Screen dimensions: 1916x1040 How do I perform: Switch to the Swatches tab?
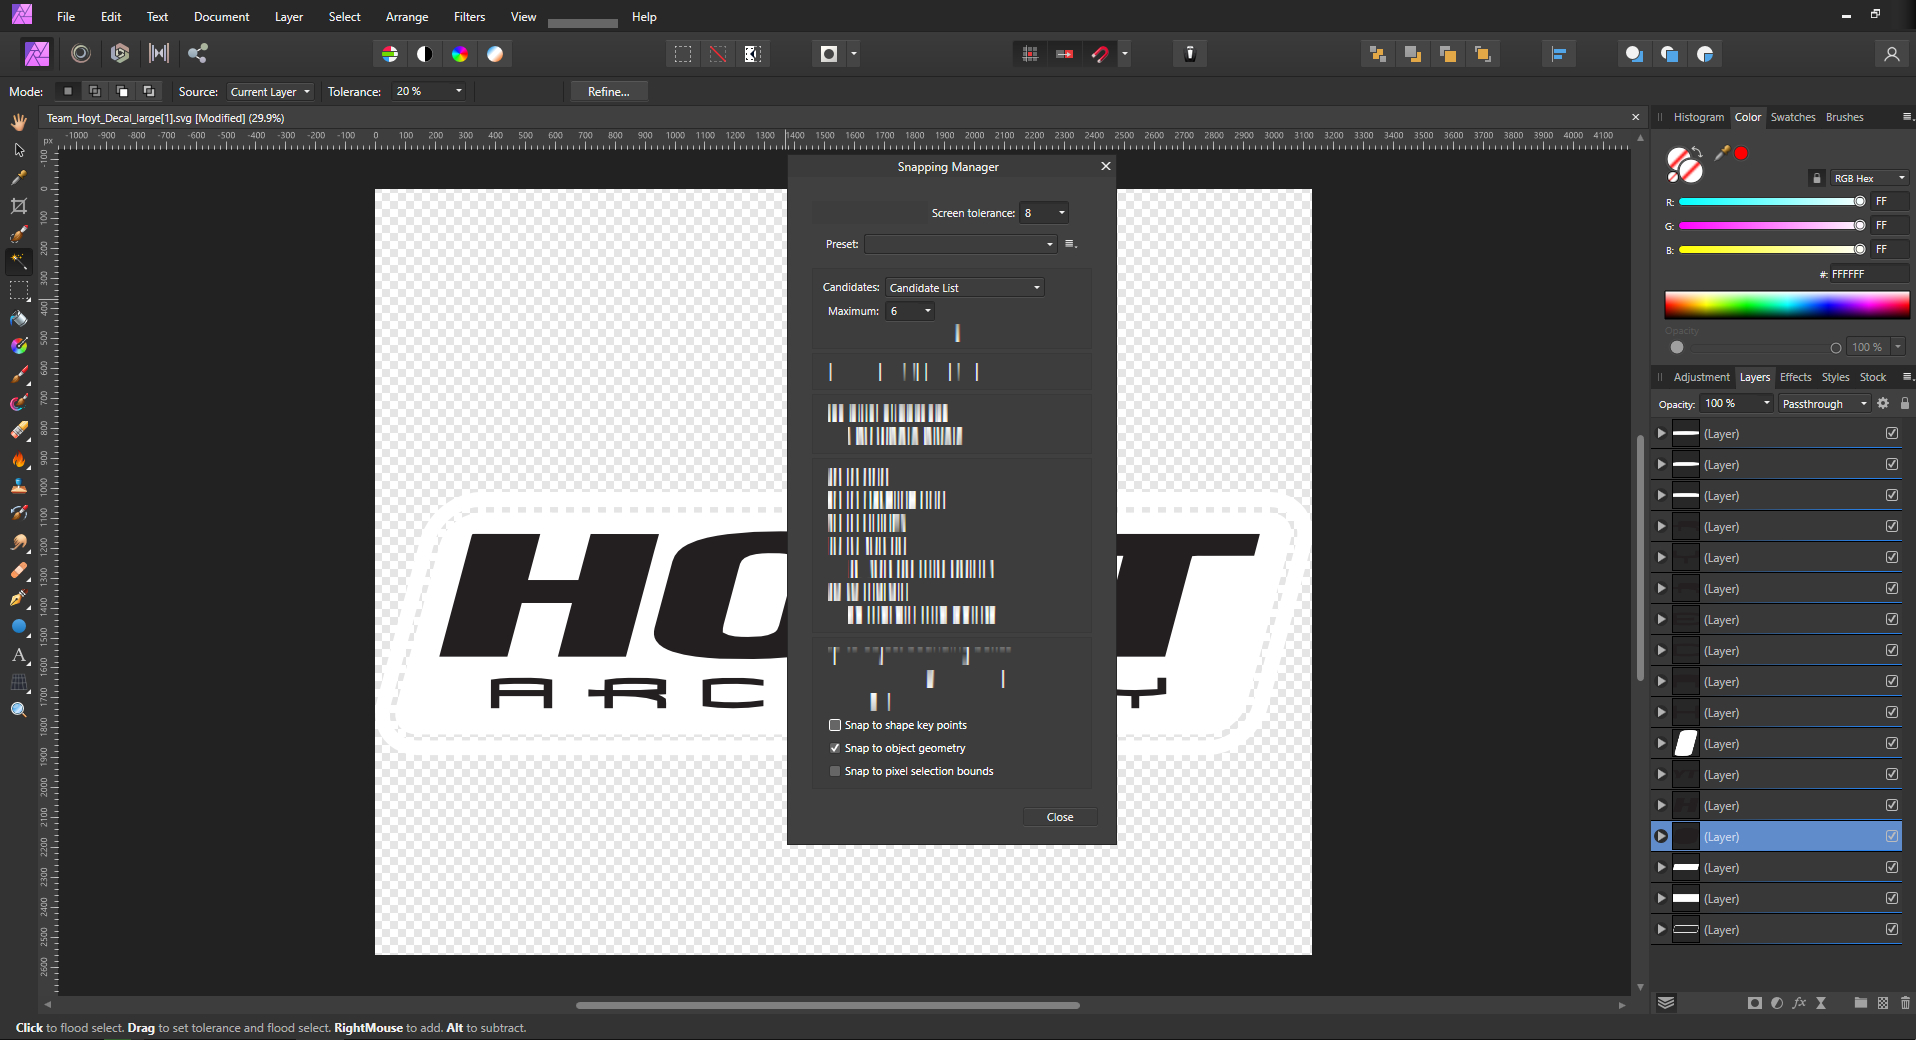point(1793,117)
